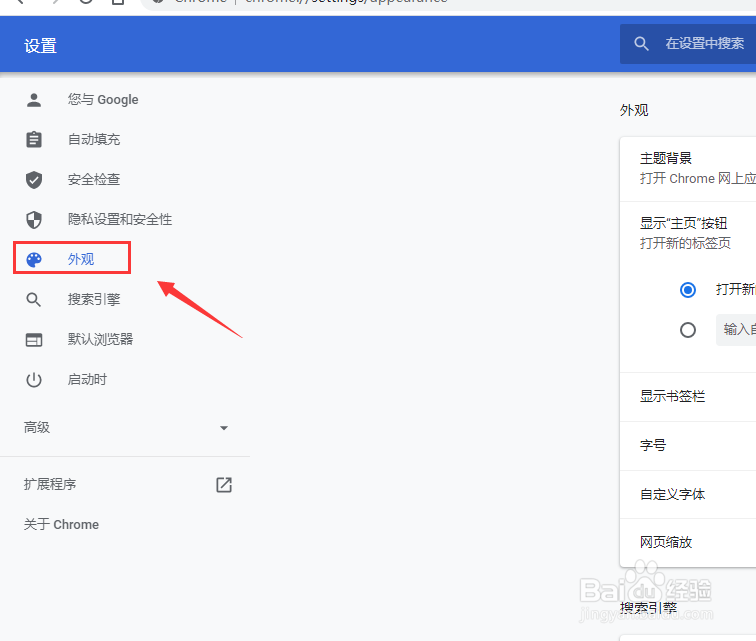Click the palette icon for 外观
This screenshot has height=641, width=756.
tap(34, 259)
